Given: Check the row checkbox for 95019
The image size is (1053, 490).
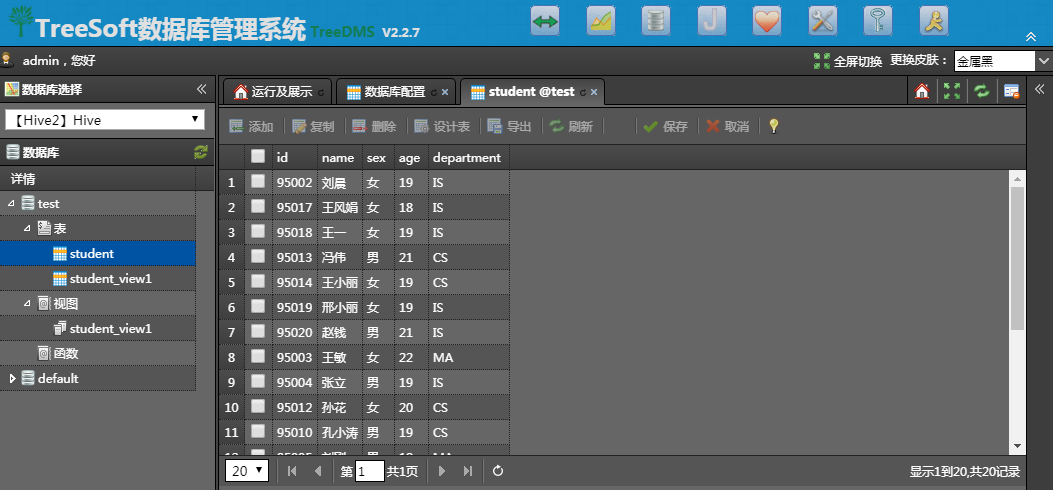Looking at the screenshot, I should click(258, 306).
